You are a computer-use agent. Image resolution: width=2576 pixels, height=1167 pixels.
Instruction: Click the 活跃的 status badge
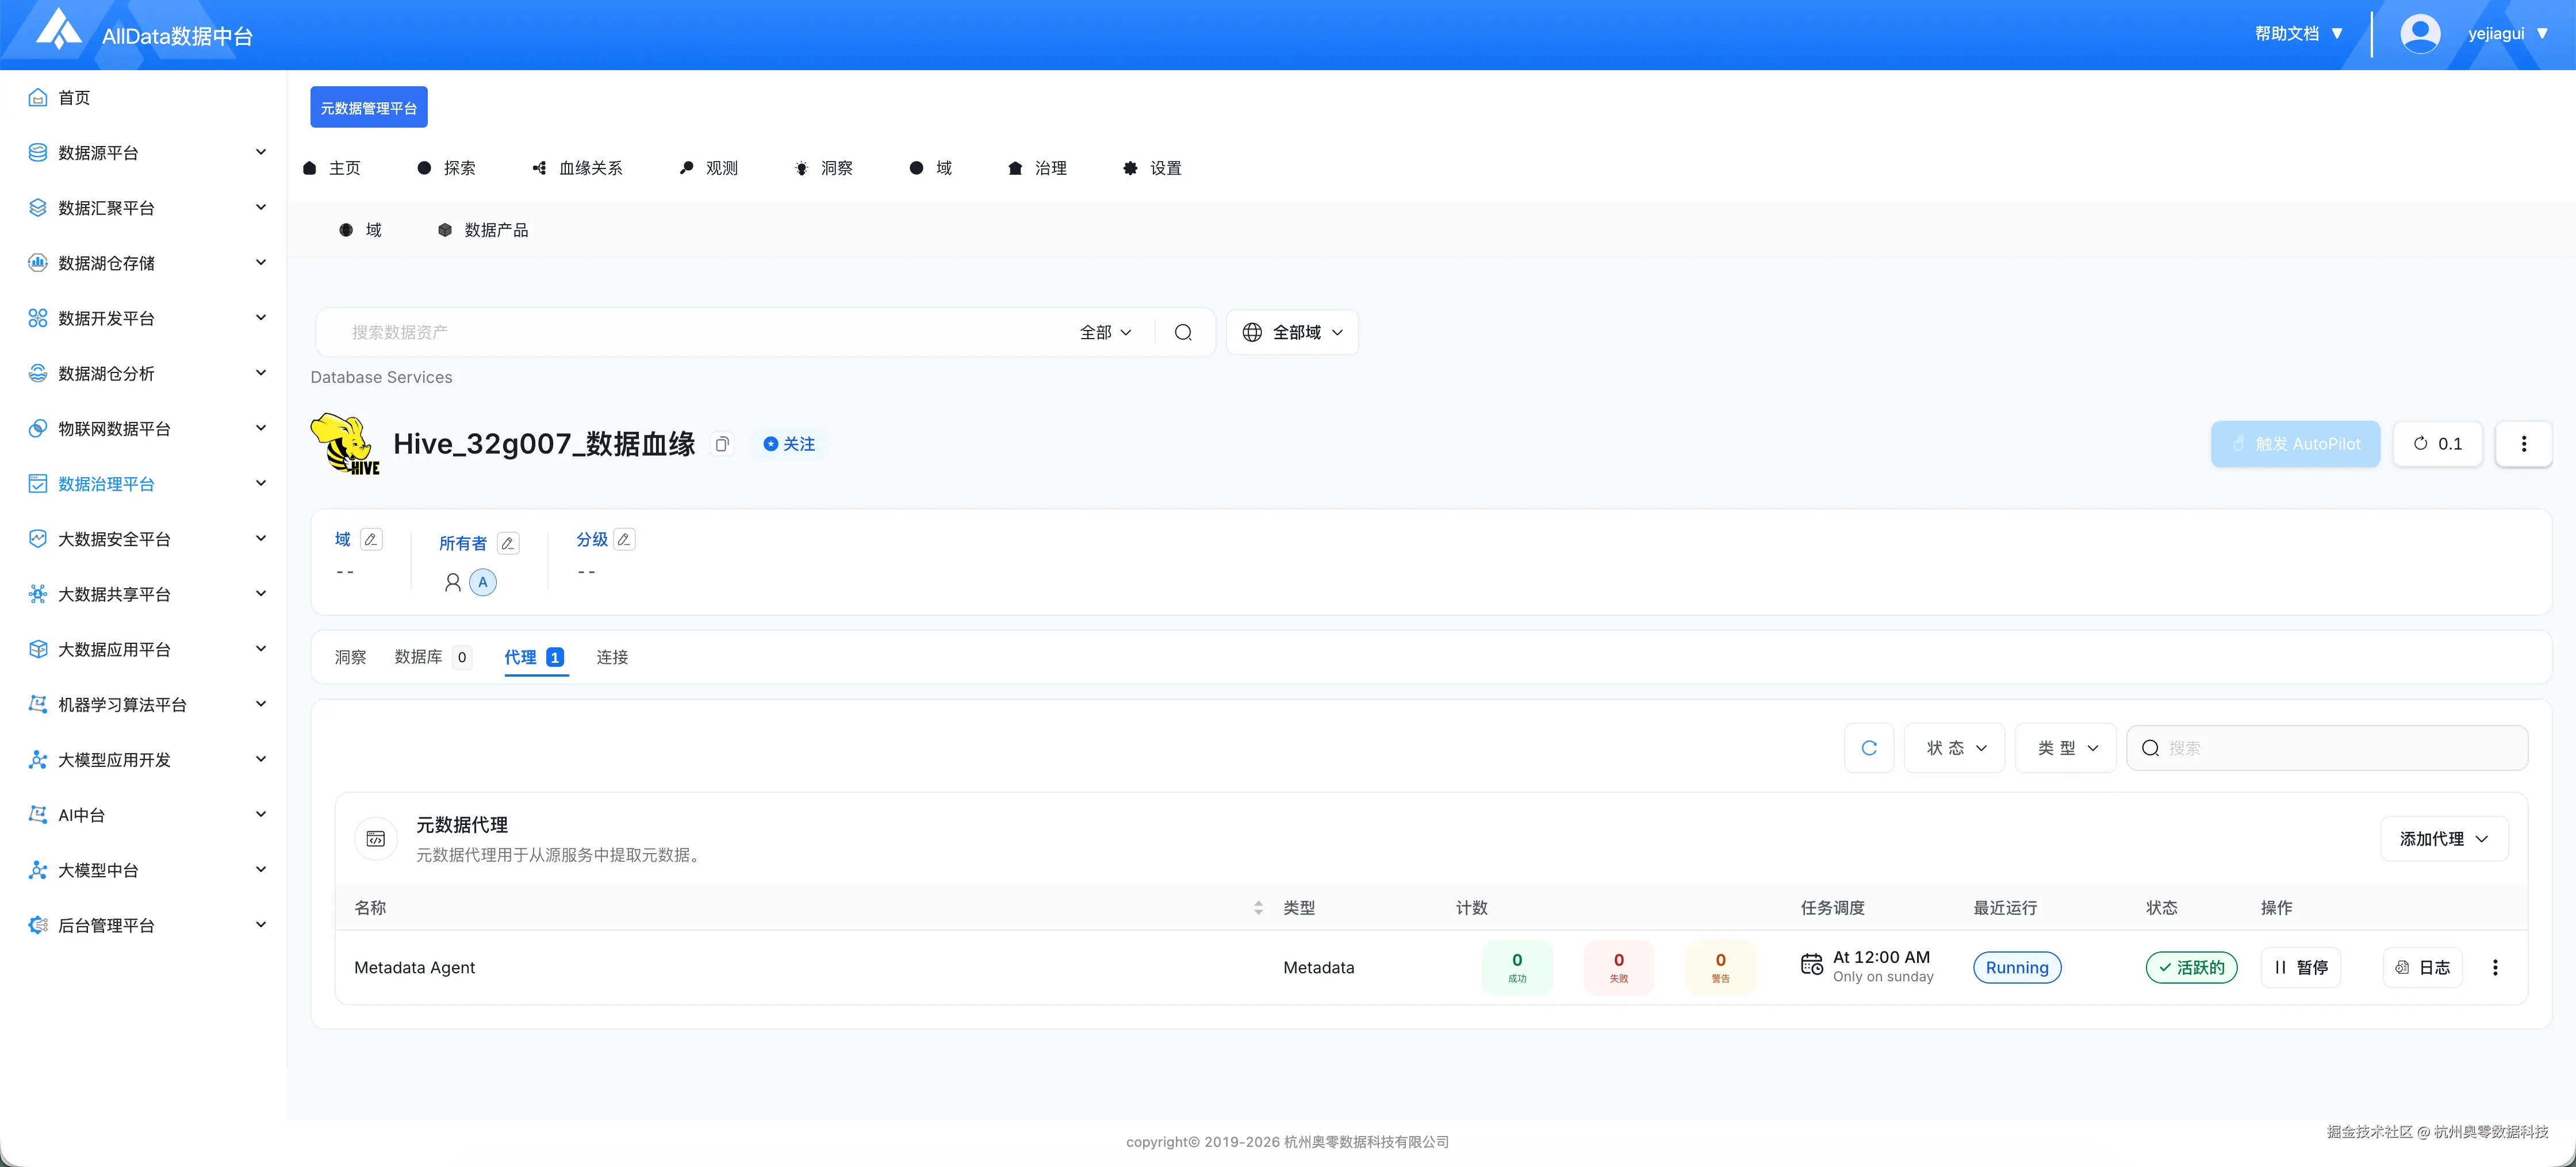coord(2191,967)
